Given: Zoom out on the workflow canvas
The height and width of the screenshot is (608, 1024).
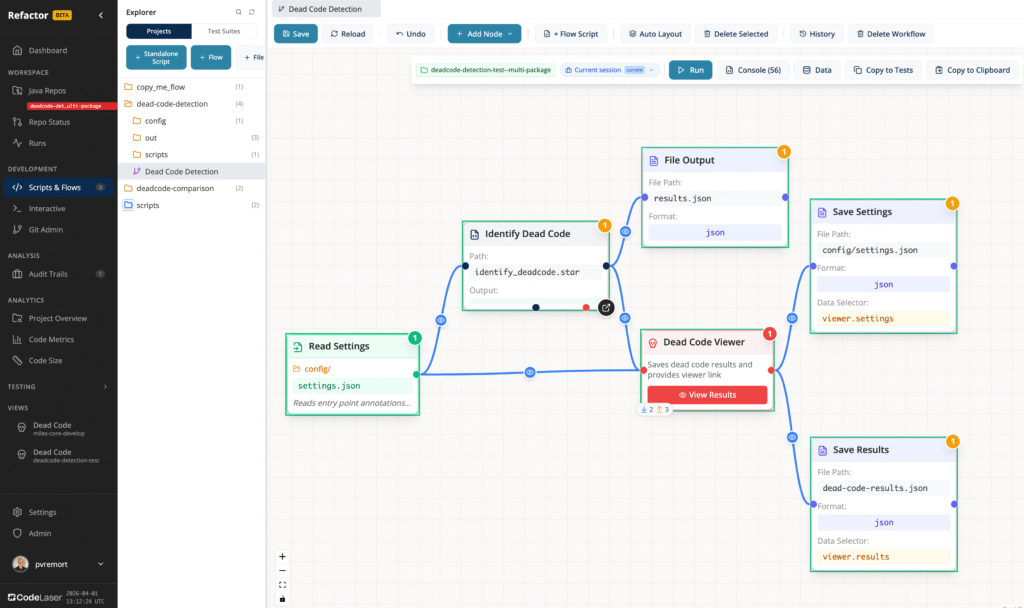Looking at the screenshot, I should point(282,570).
